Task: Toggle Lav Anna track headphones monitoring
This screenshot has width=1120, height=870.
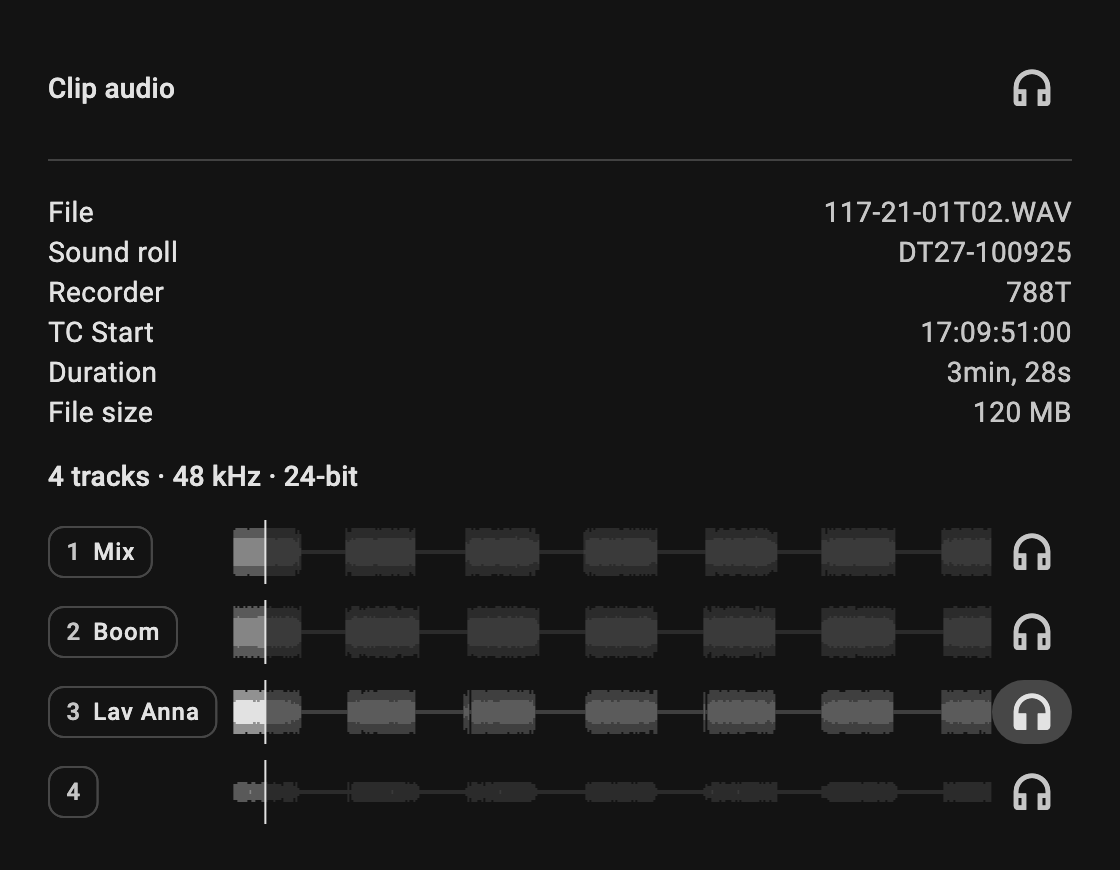Action: (x=1031, y=712)
